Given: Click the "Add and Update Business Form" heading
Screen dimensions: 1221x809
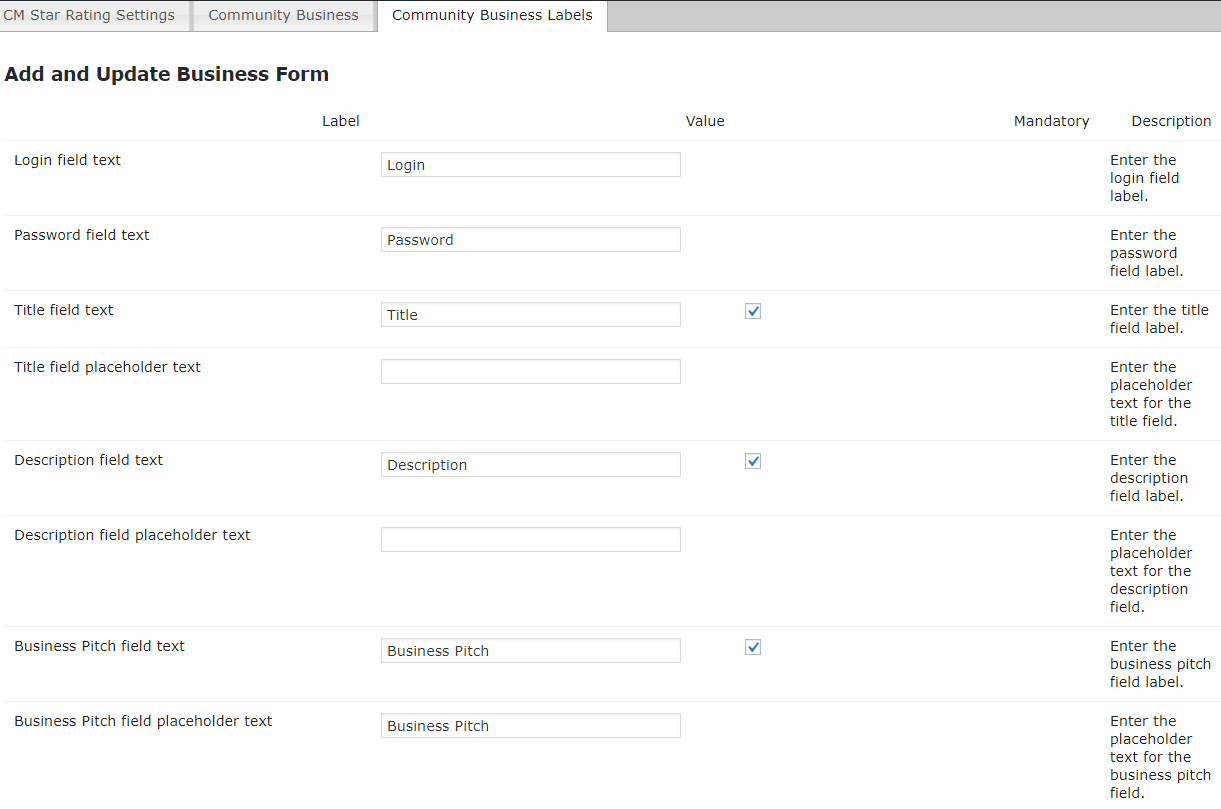Looking at the screenshot, I should pos(167,74).
